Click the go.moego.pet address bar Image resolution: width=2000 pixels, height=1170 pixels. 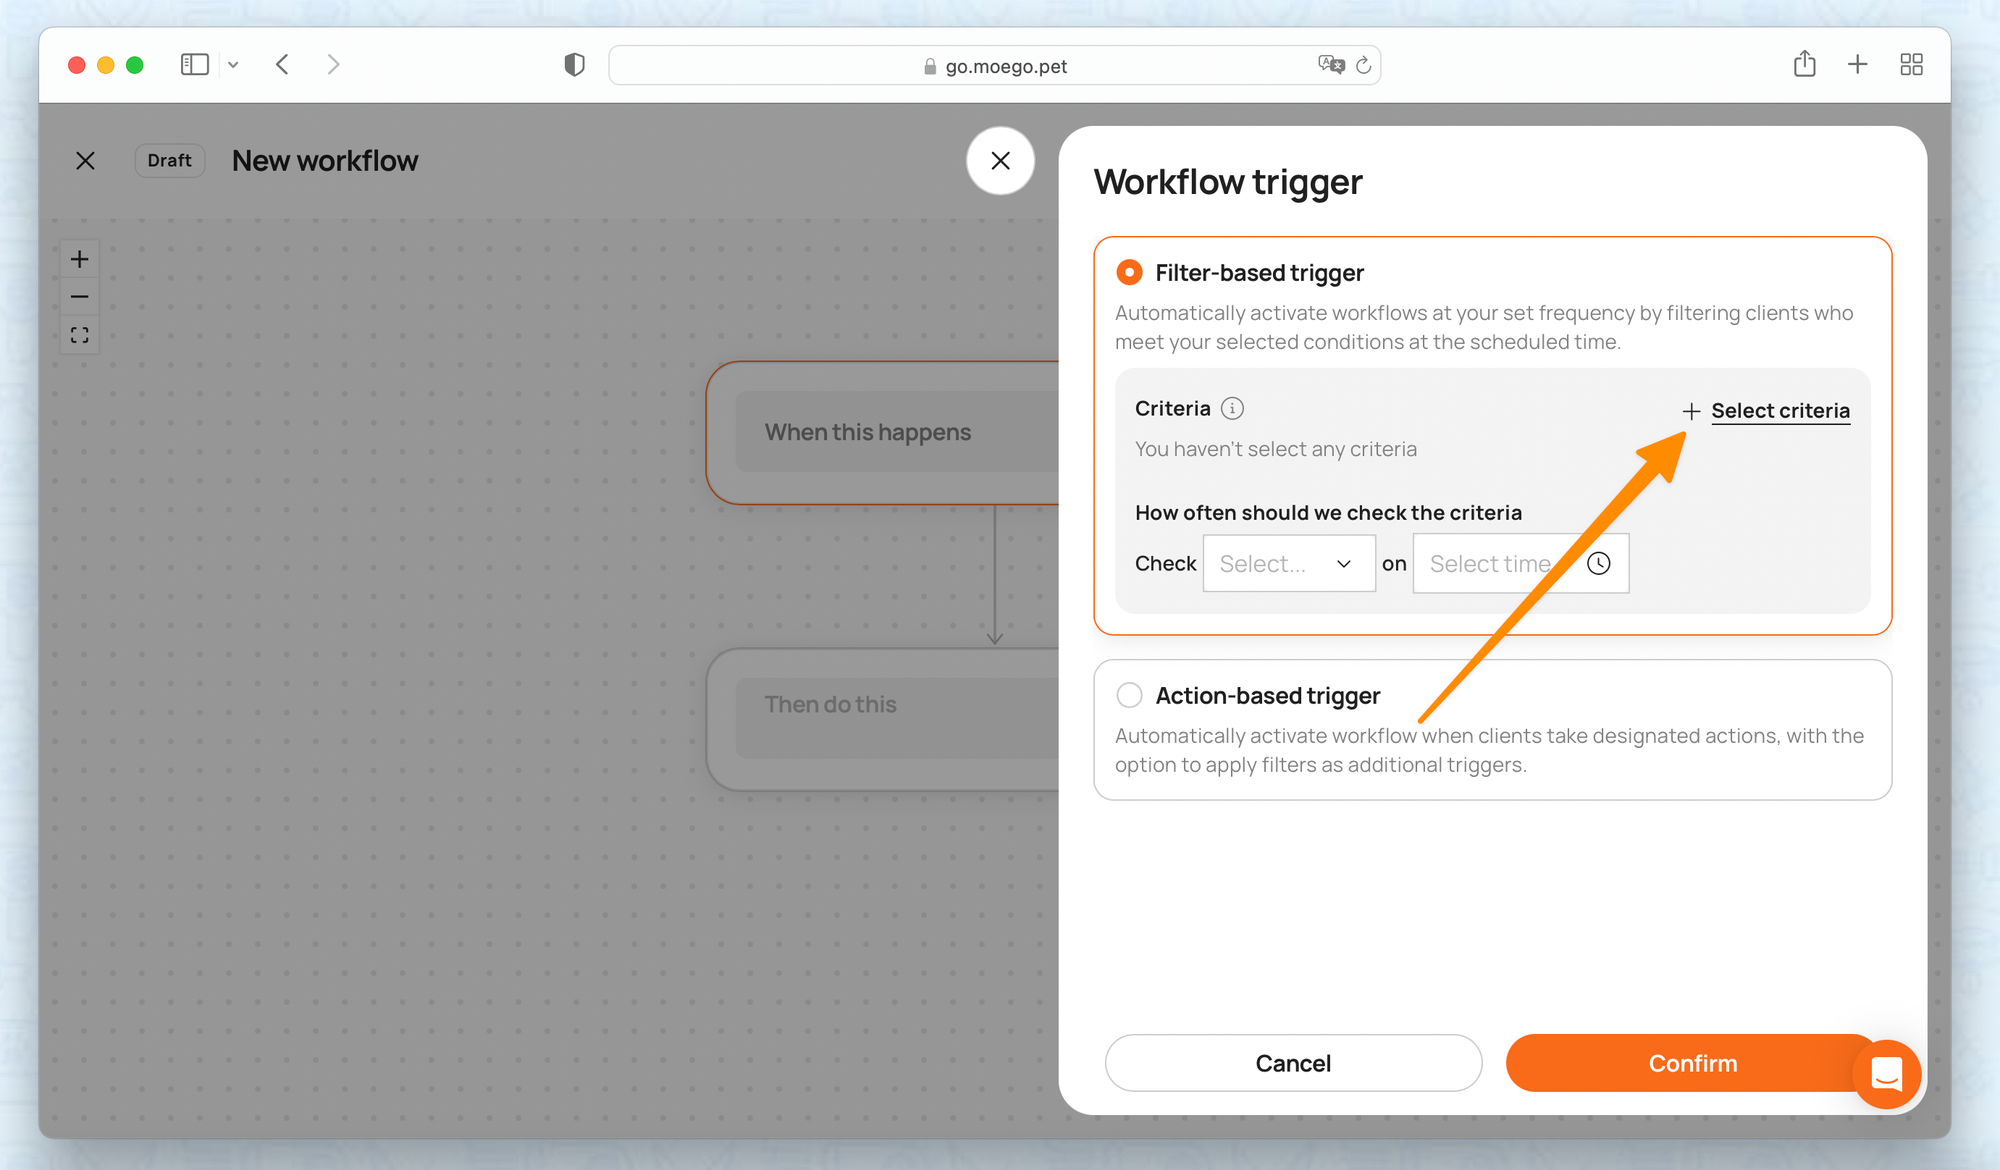click(x=1005, y=66)
